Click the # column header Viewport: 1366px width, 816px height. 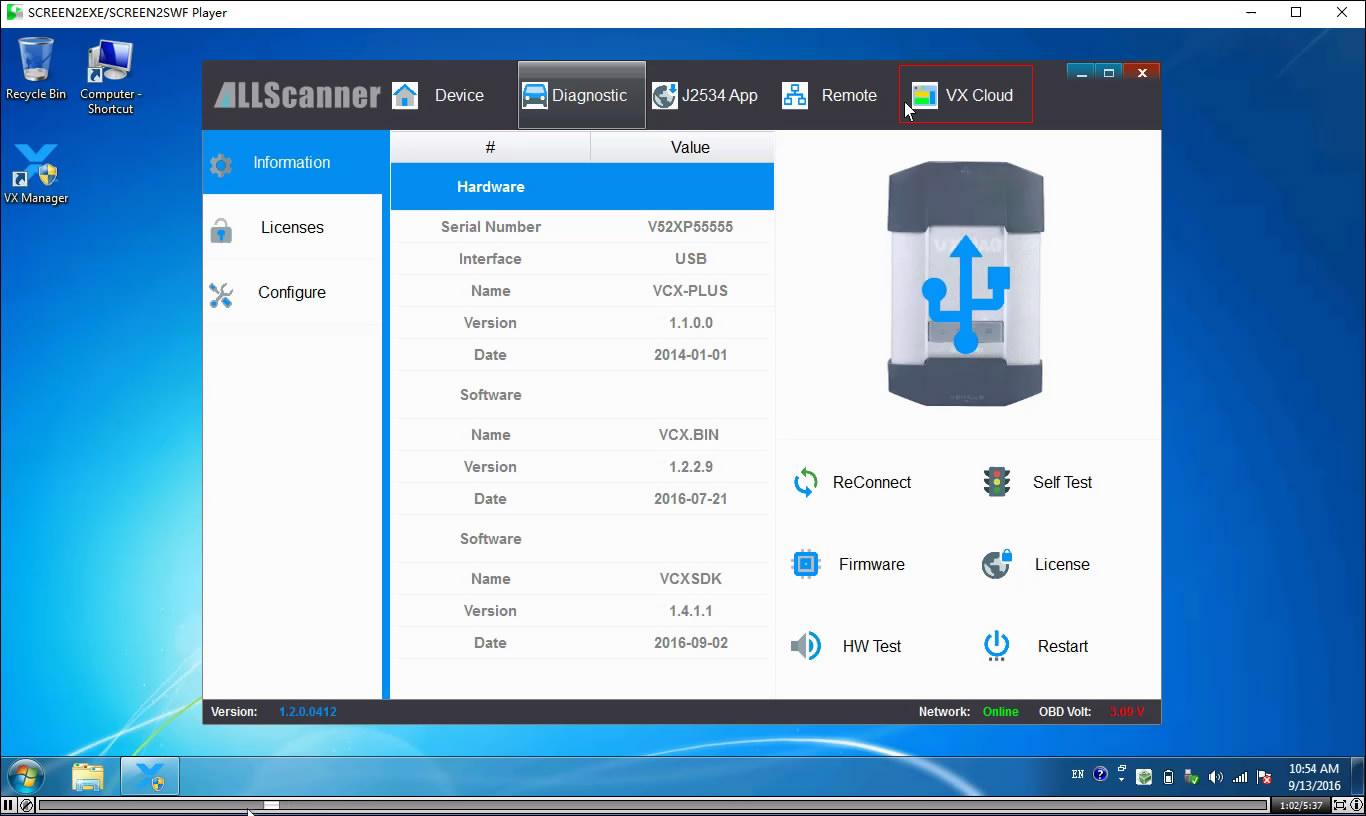point(490,147)
